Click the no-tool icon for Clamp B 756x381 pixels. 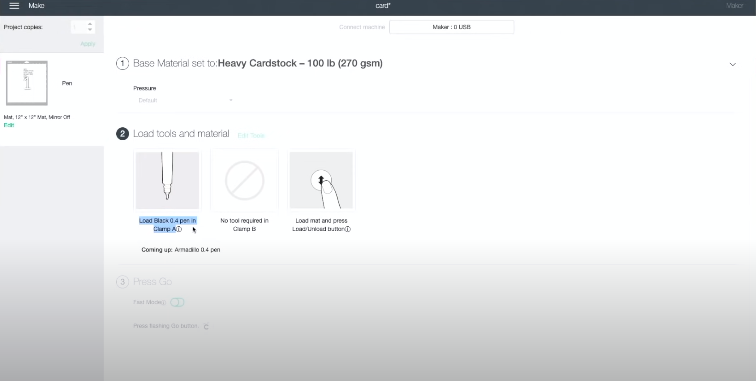(x=244, y=180)
